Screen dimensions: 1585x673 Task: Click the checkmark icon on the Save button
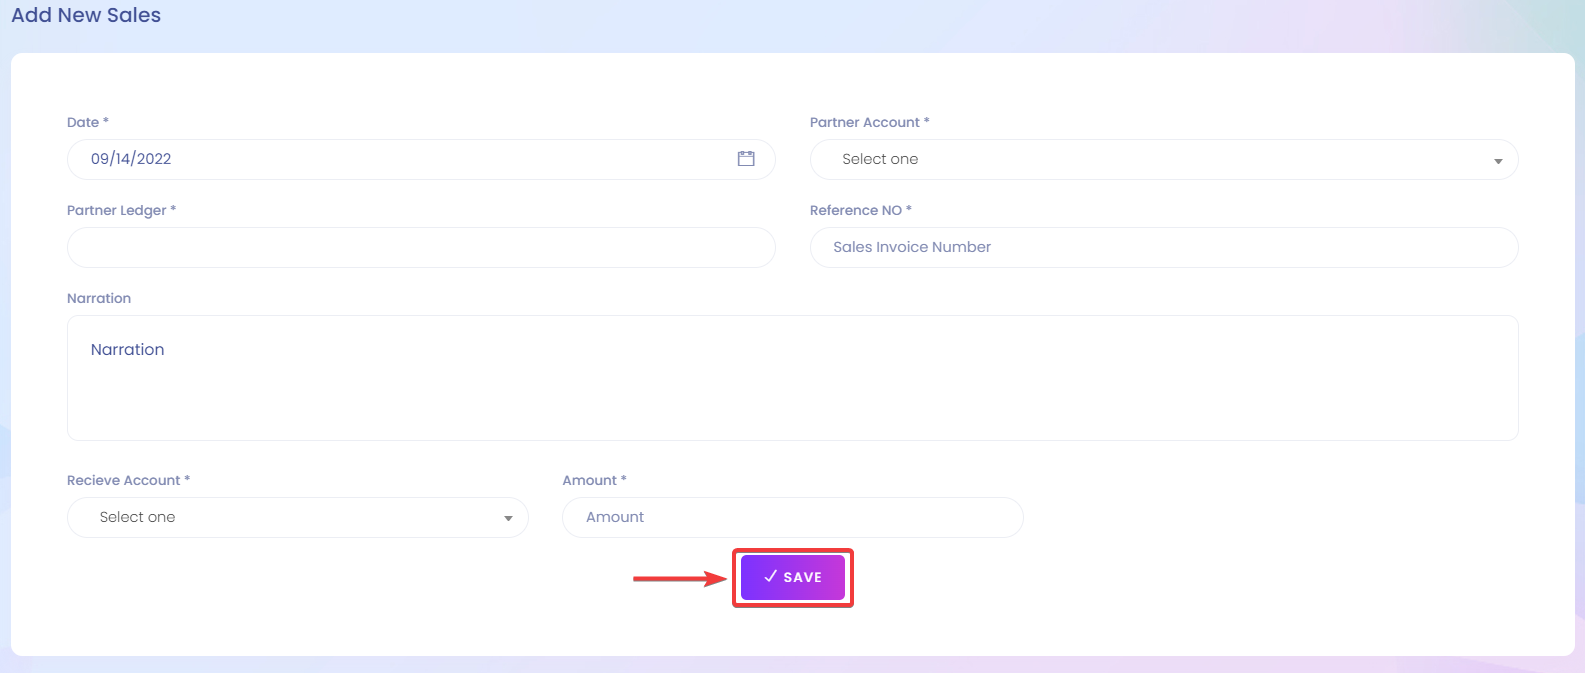coord(770,577)
